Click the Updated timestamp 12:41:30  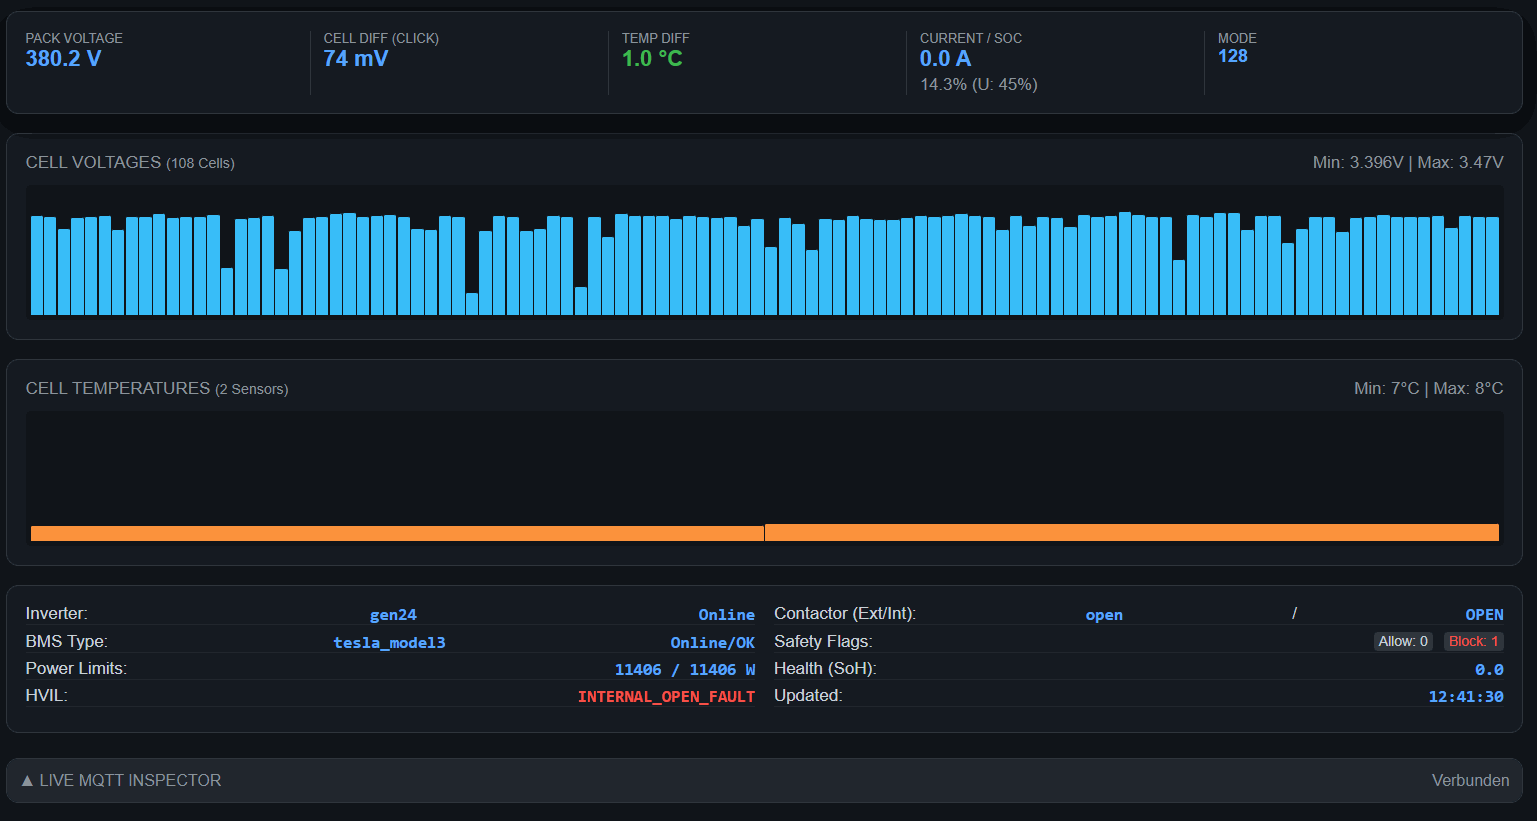(x=1465, y=697)
